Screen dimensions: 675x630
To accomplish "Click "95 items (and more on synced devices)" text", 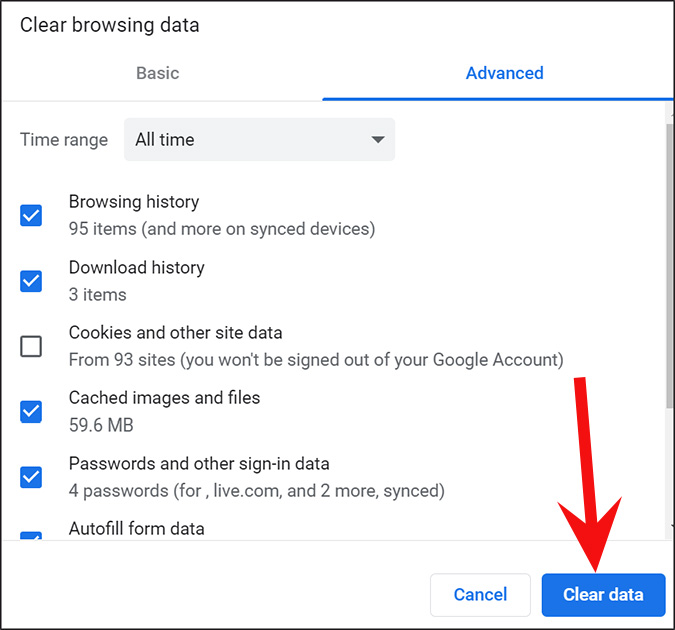I will point(222,229).
